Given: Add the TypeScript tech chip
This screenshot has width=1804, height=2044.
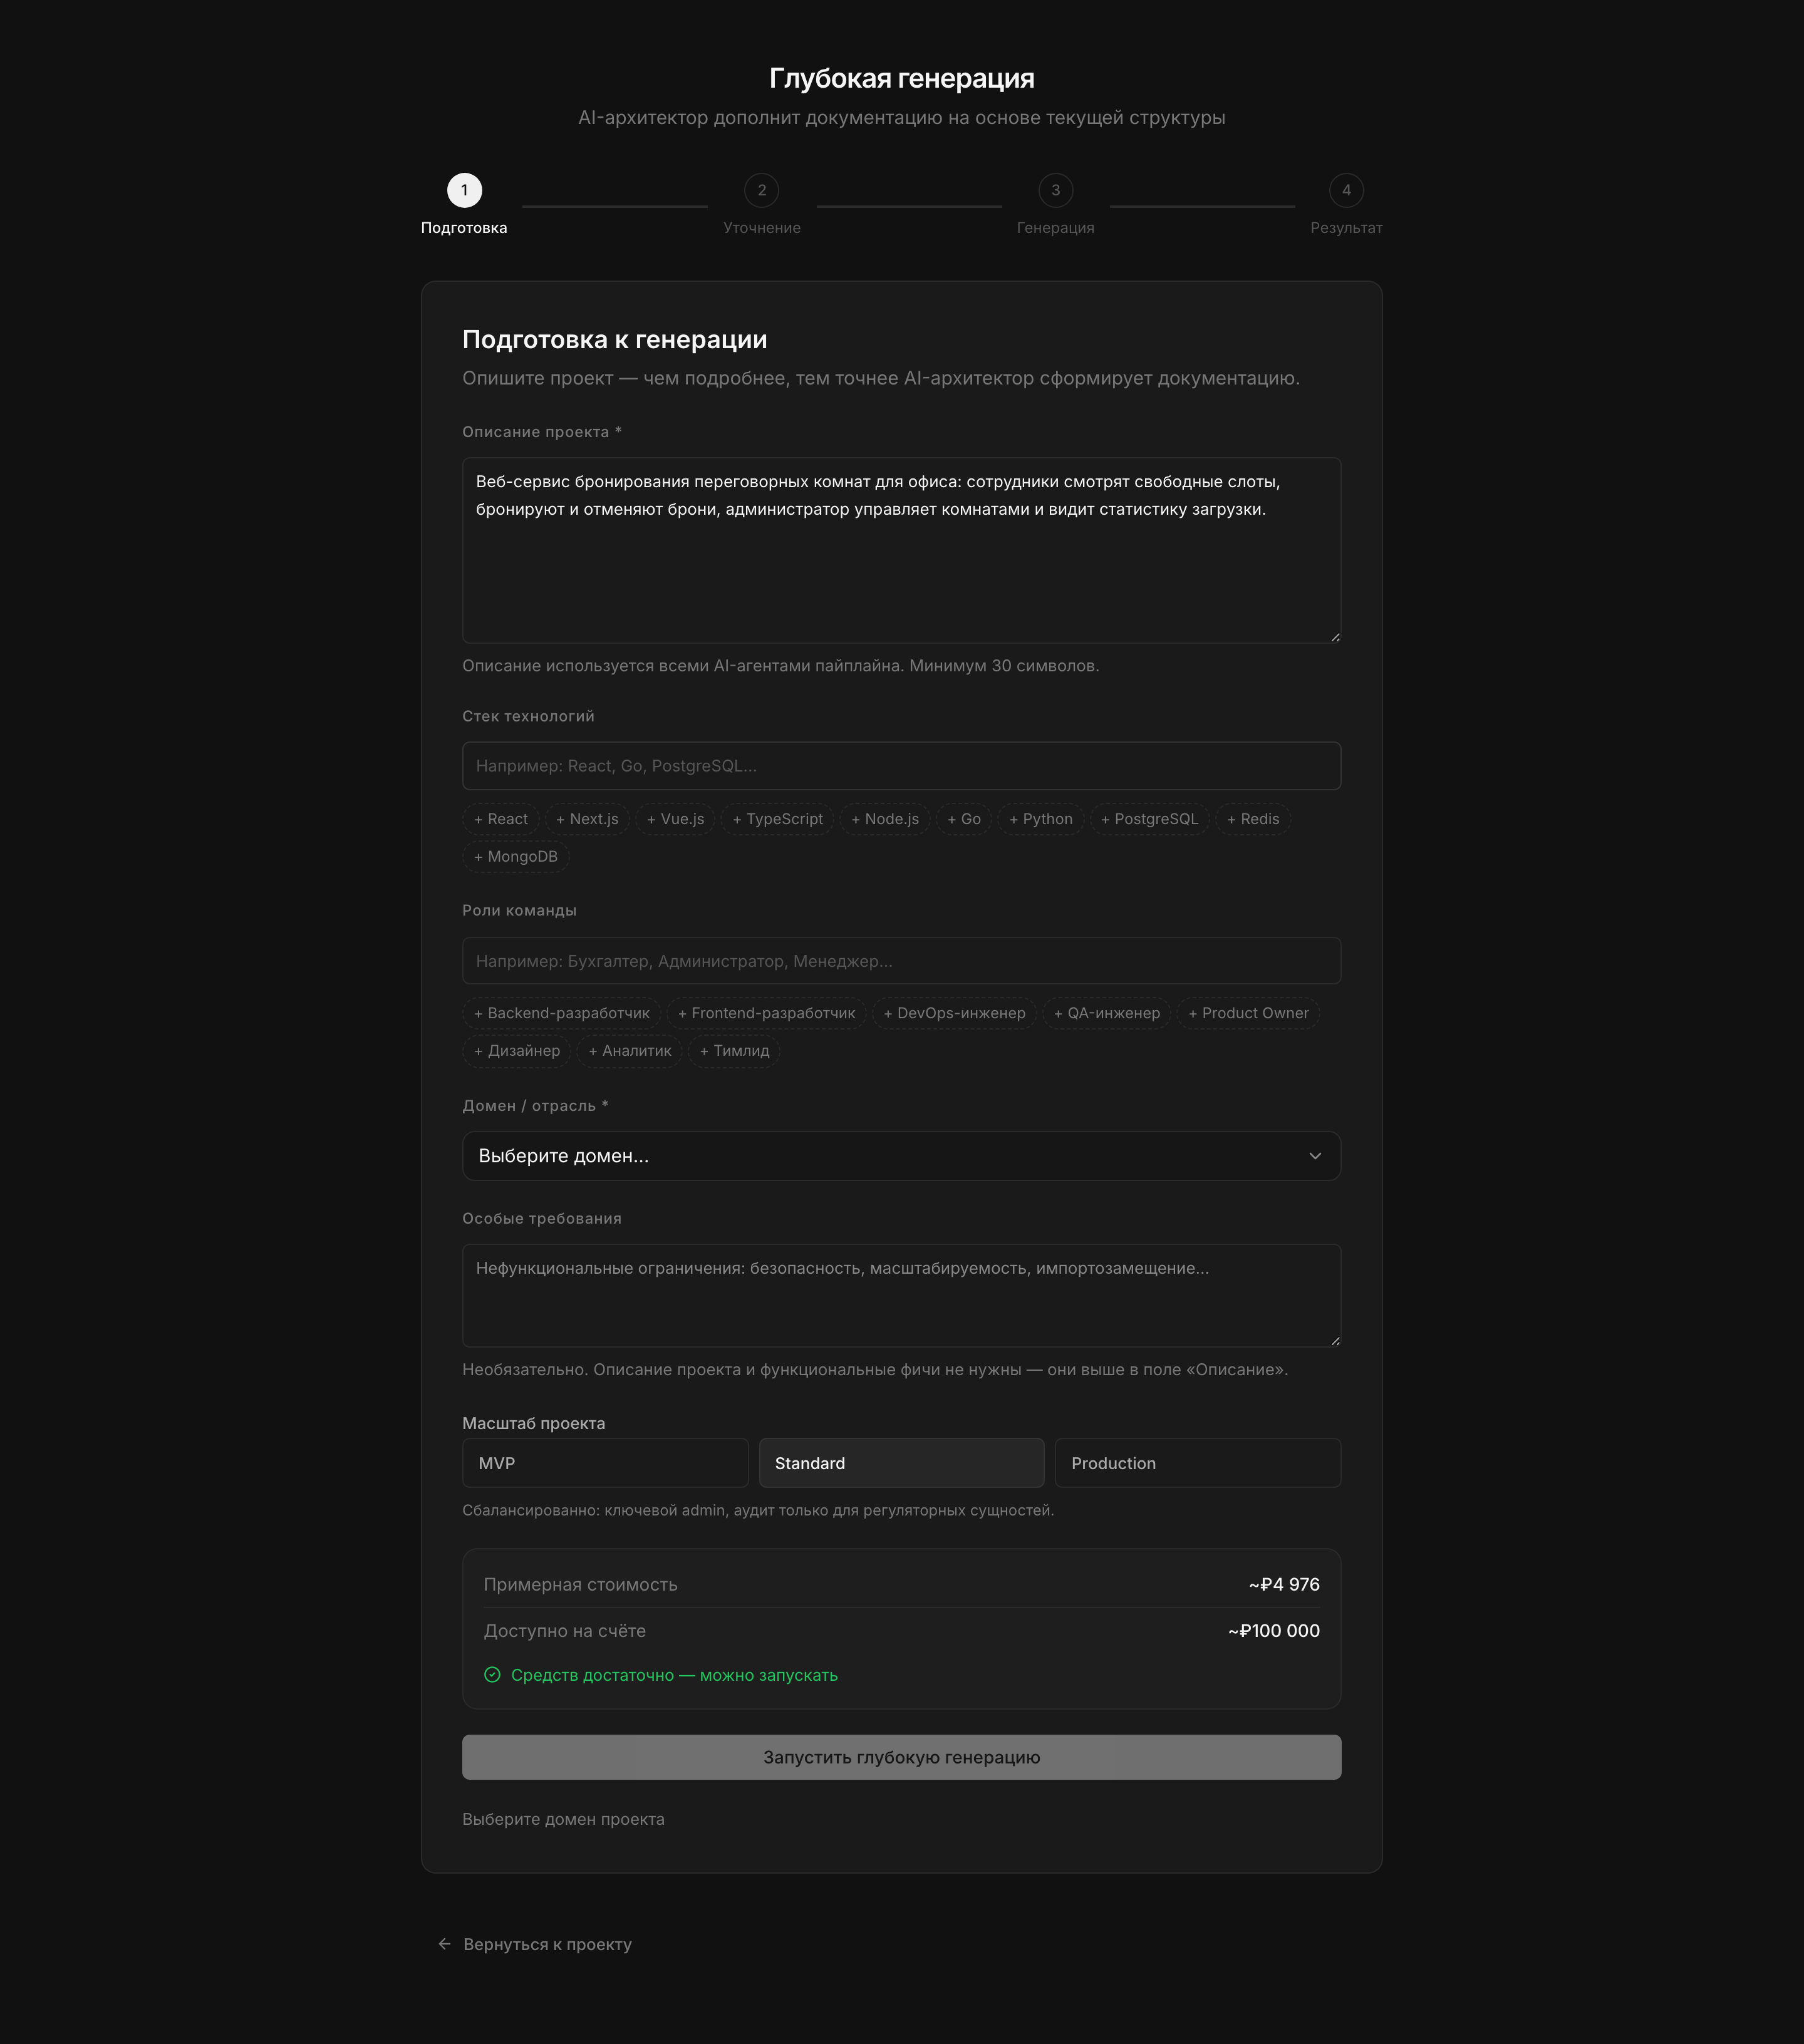Looking at the screenshot, I should click(x=778, y=819).
